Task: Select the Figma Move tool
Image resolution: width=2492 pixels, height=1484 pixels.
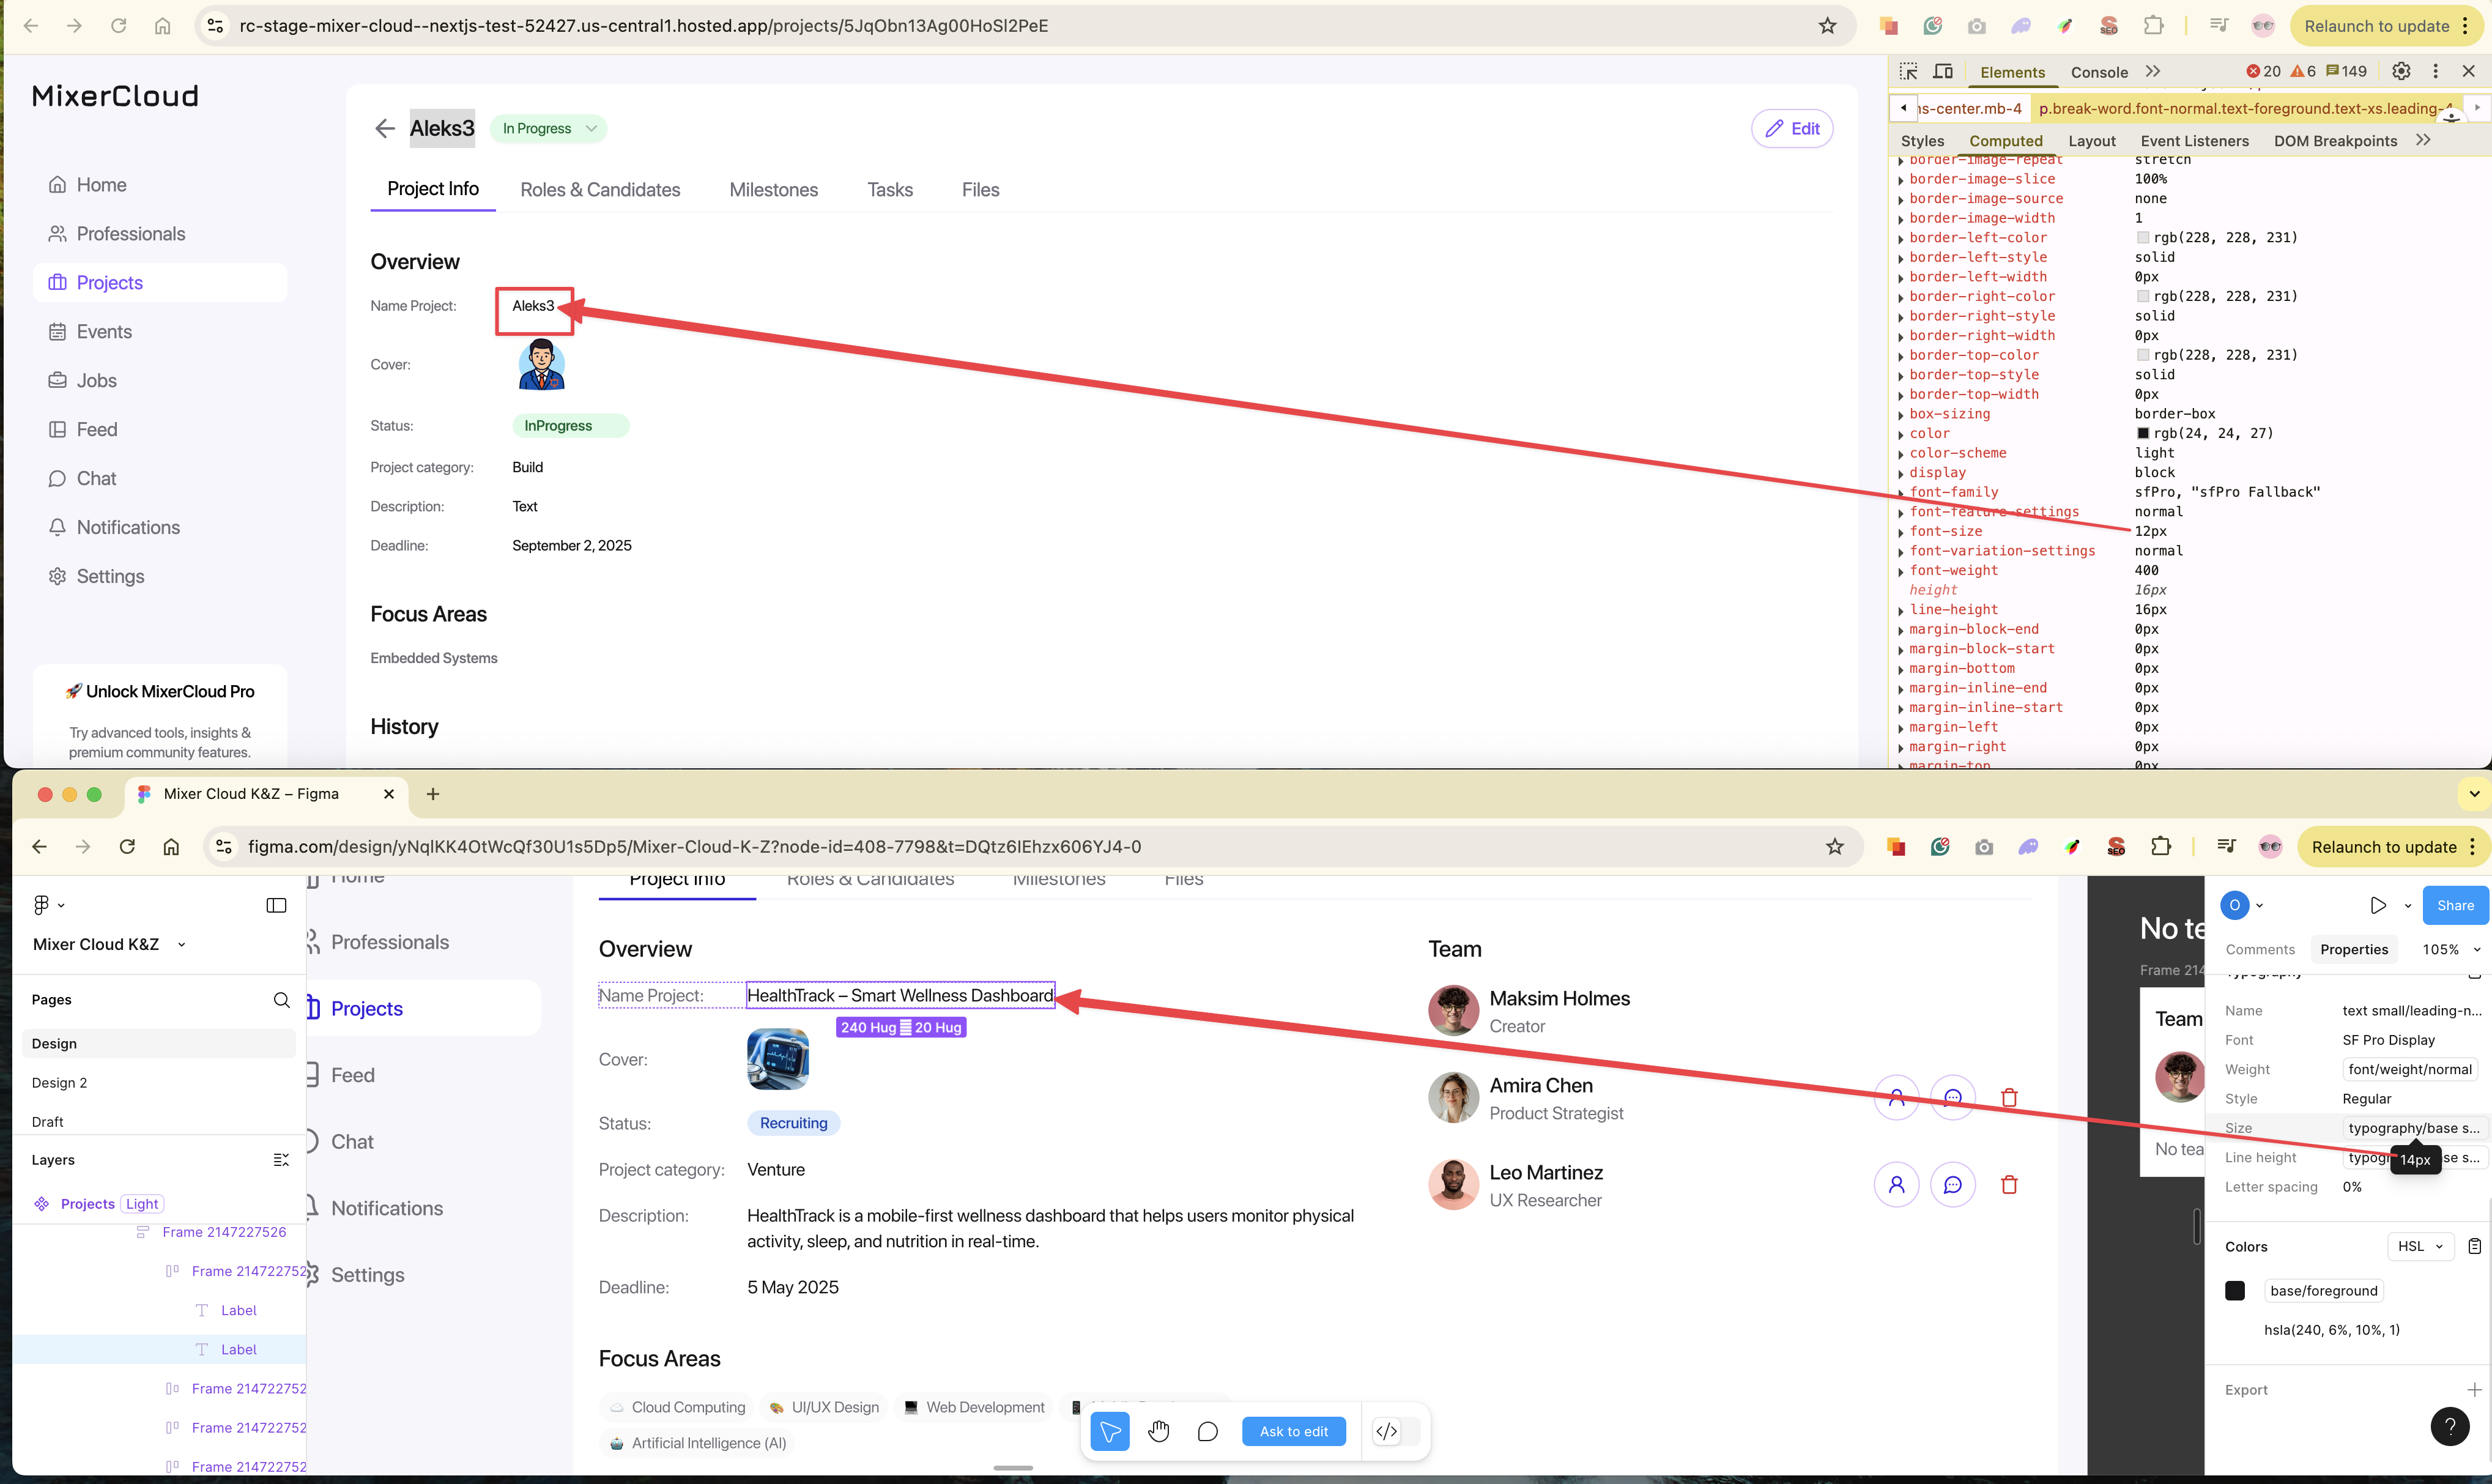Action: pyautogui.click(x=1109, y=1431)
